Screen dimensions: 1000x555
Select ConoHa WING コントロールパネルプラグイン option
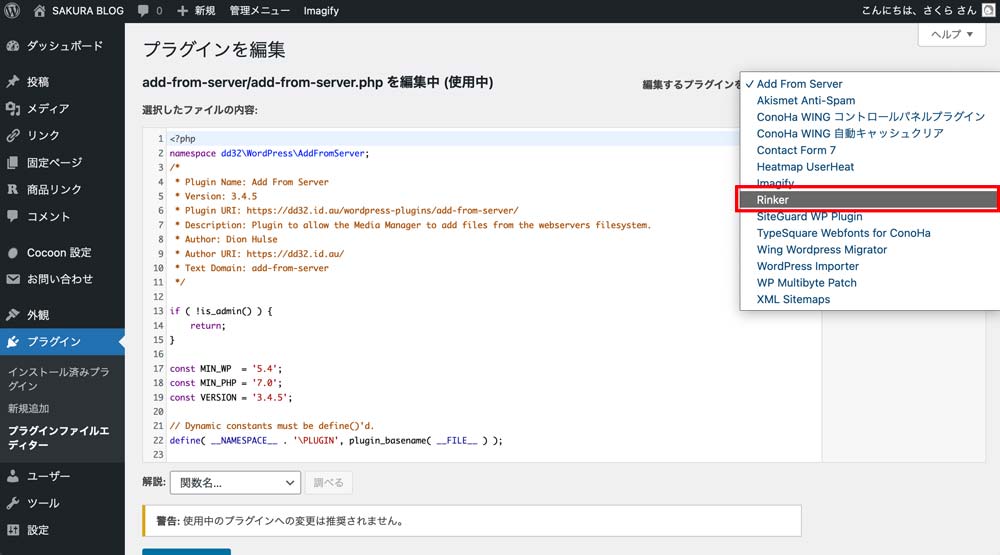869,117
